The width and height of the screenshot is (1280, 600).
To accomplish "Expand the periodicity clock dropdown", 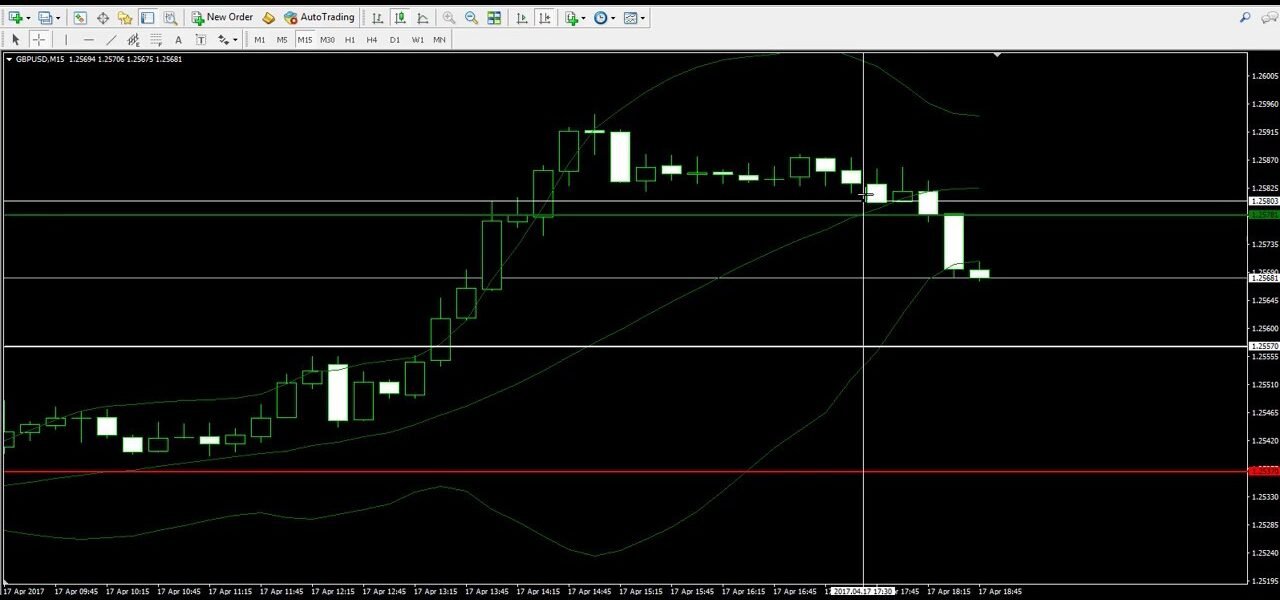I will [614, 17].
